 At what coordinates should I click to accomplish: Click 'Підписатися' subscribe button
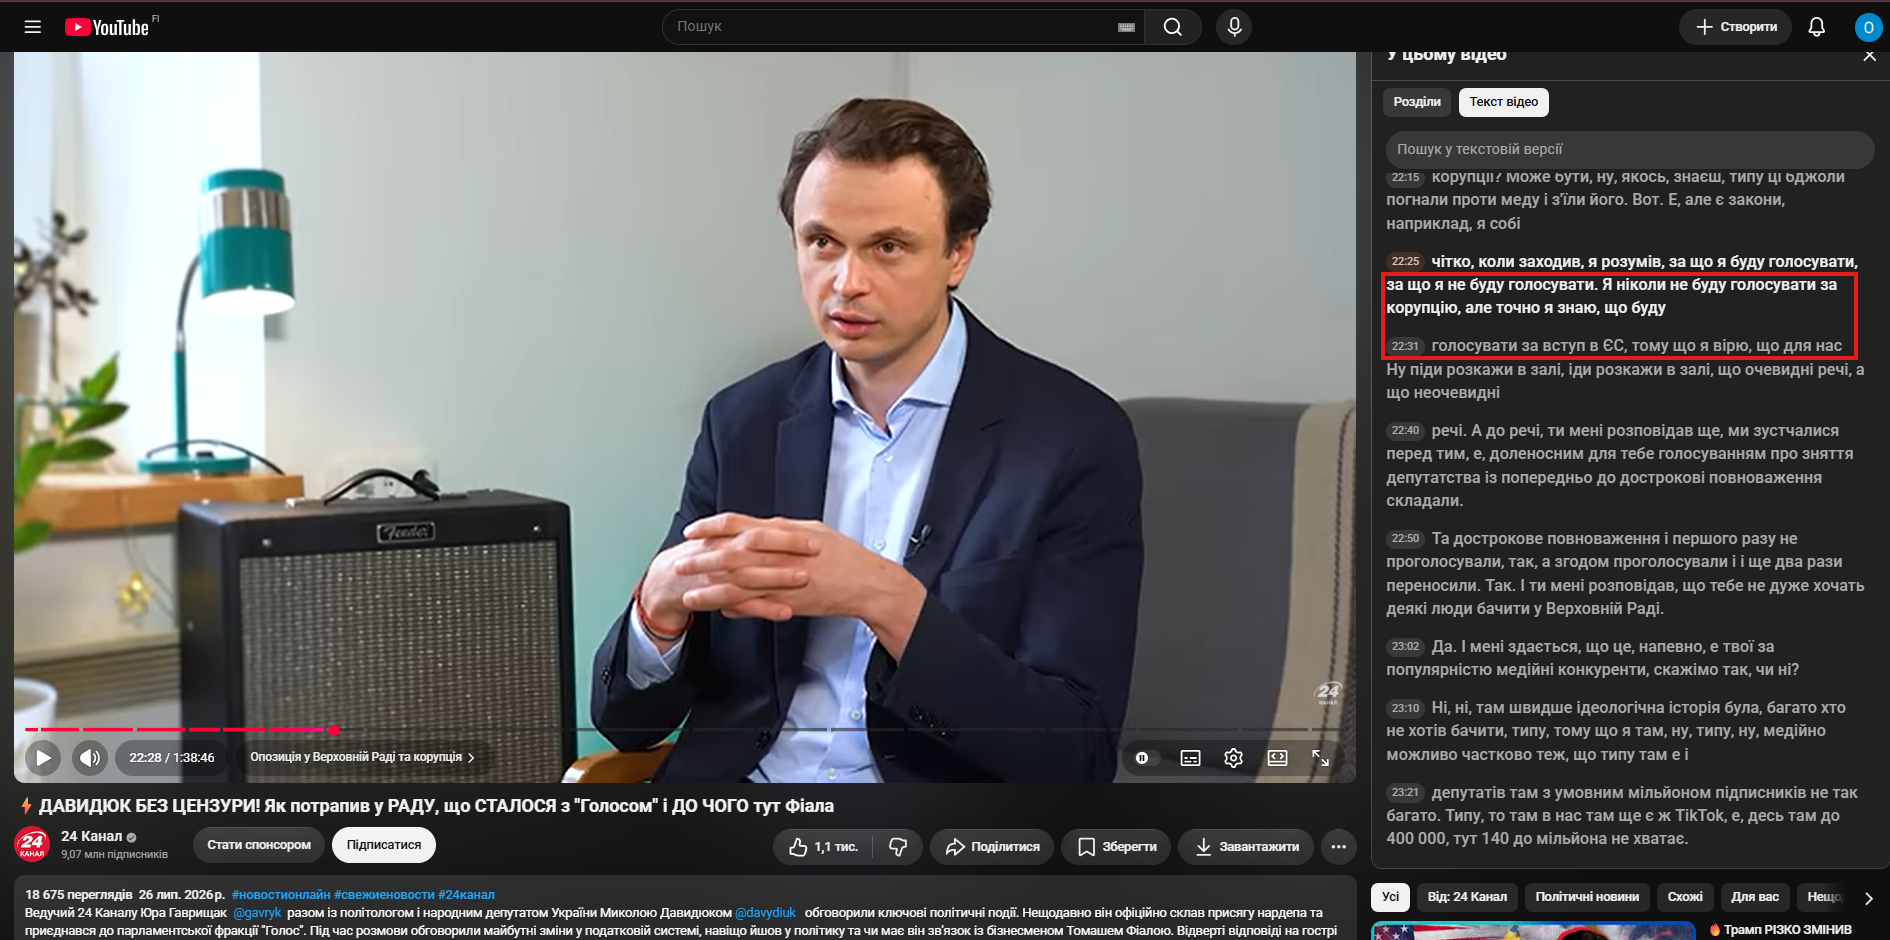384,845
